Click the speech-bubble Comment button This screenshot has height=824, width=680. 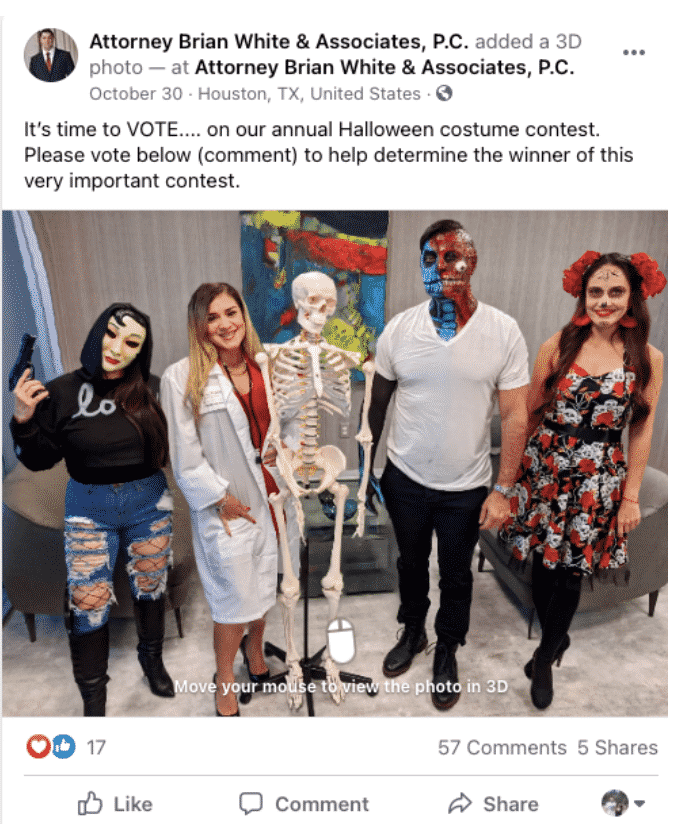click(x=304, y=804)
